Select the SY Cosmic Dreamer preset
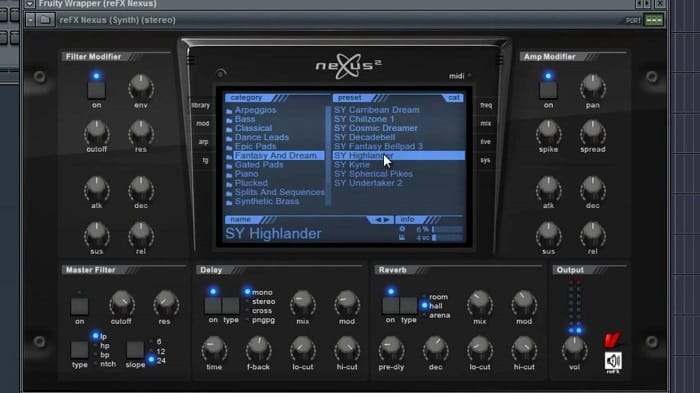This screenshot has height=393, width=700. click(x=376, y=128)
